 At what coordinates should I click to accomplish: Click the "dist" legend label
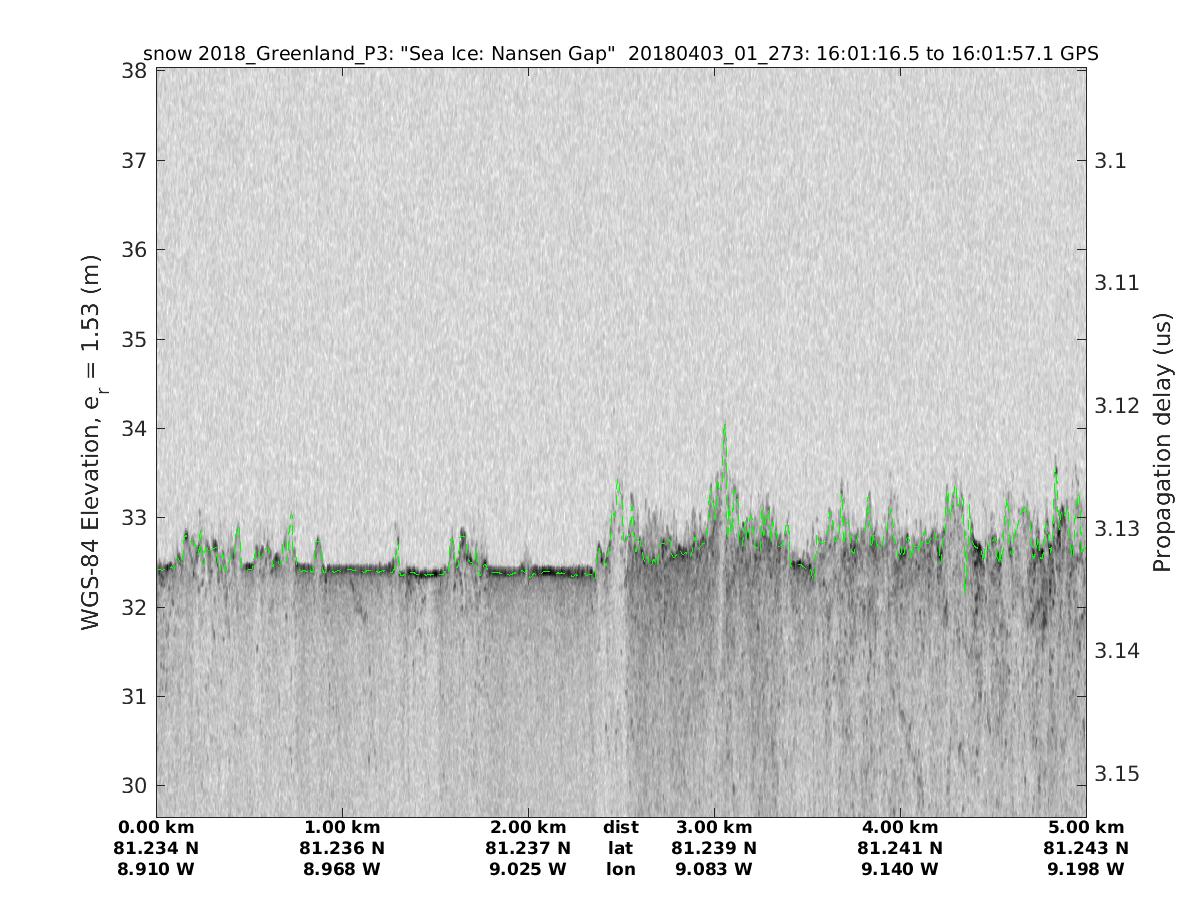click(x=621, y=827)
